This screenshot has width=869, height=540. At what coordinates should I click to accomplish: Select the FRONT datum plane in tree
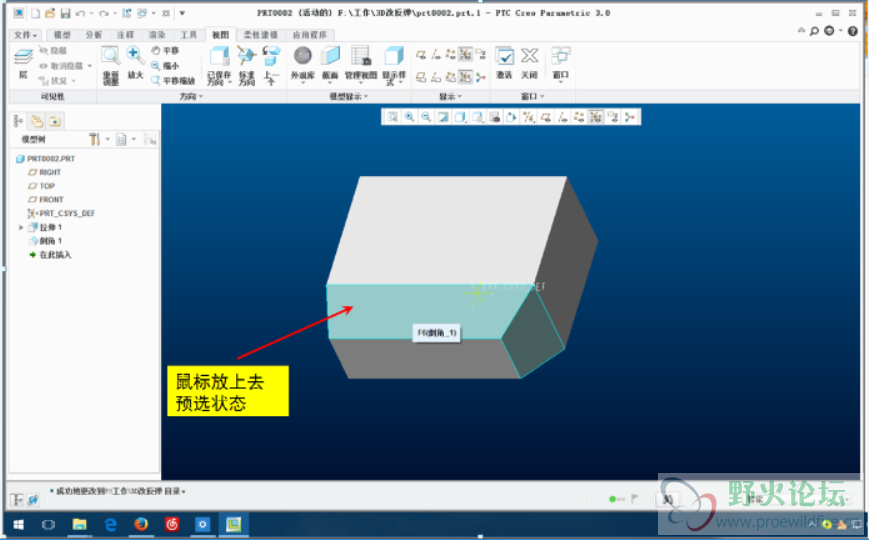pyautogui.click(x=46, y=200)
